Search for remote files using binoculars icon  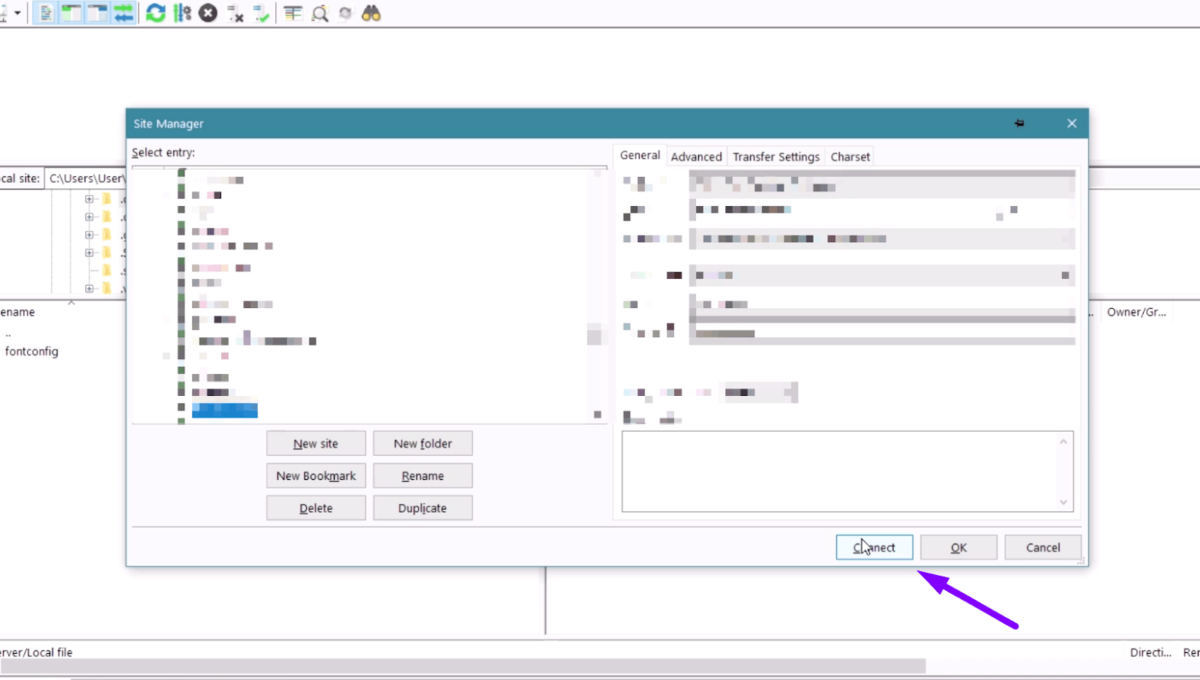370,13
